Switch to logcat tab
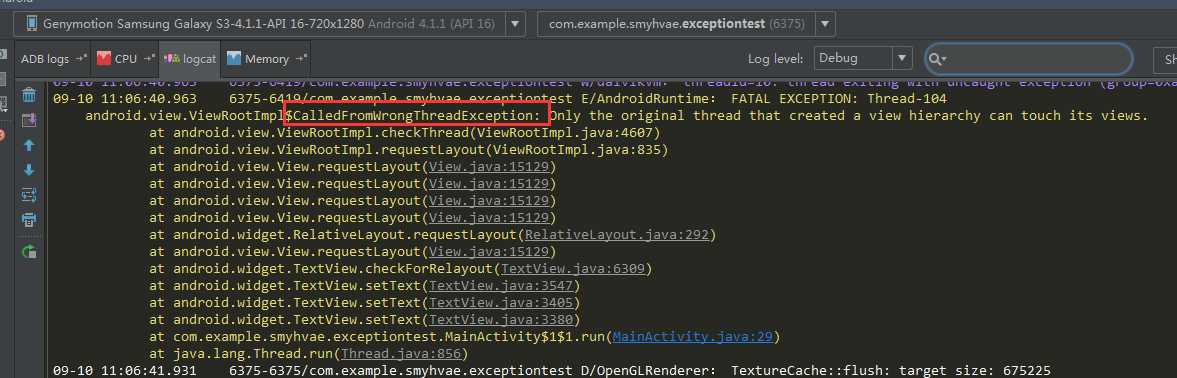Image resolution: width=1177 pixels, height=378 pixels. [190, 58]
